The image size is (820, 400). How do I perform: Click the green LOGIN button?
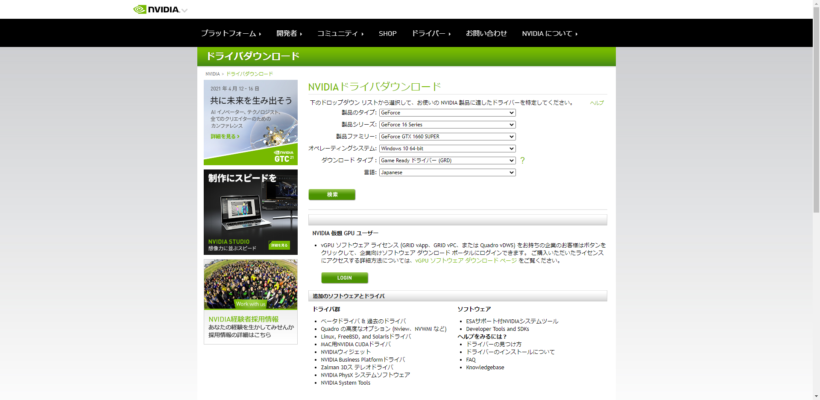344,278
